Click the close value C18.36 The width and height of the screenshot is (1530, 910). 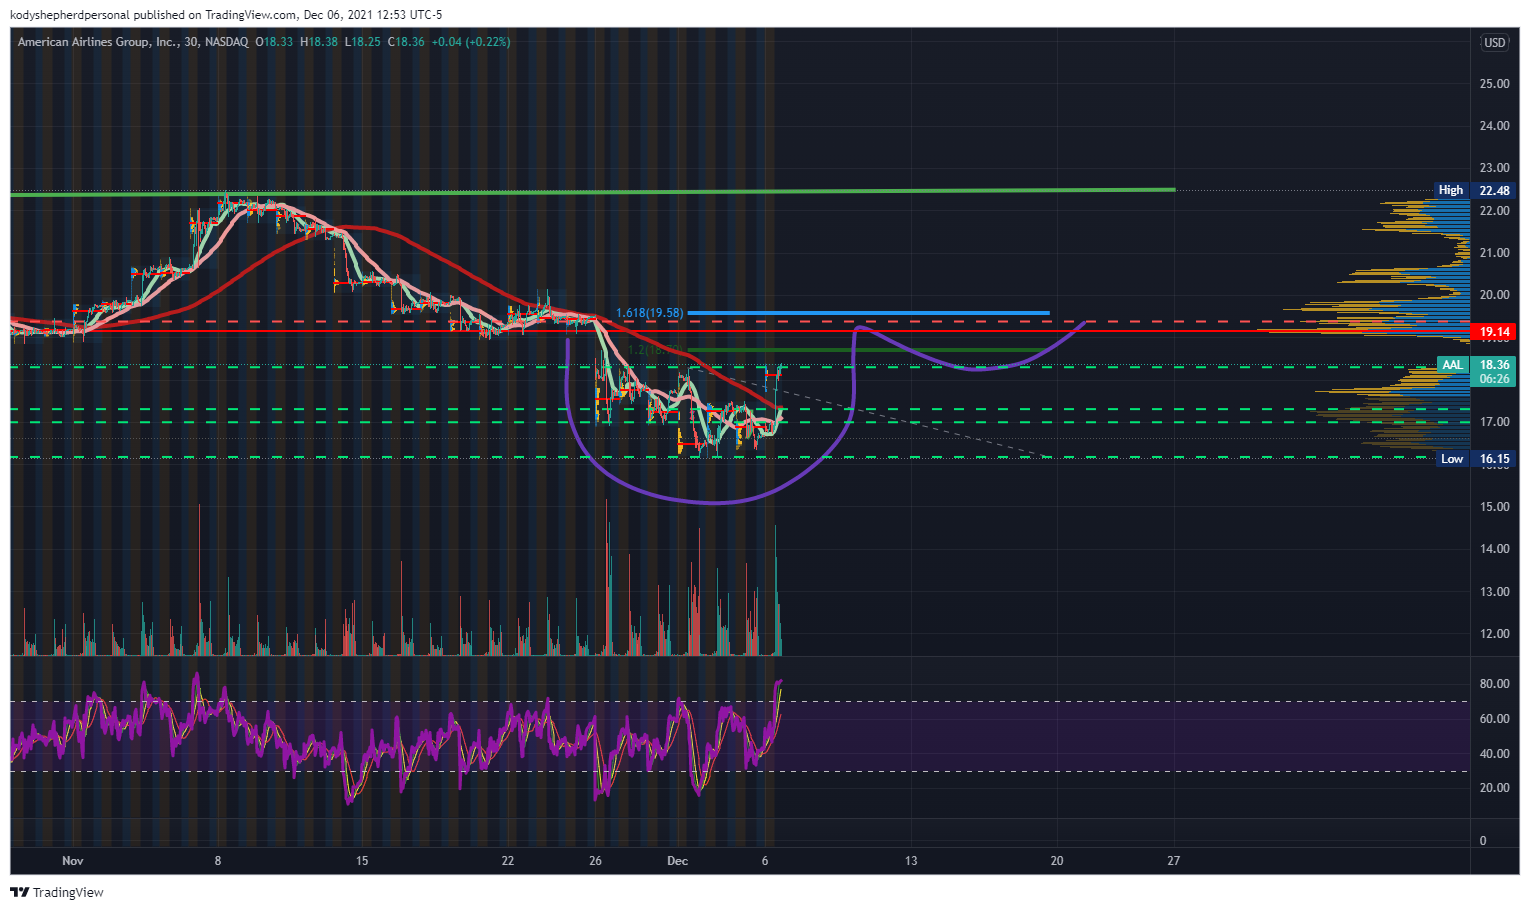(x=406, y=42)
